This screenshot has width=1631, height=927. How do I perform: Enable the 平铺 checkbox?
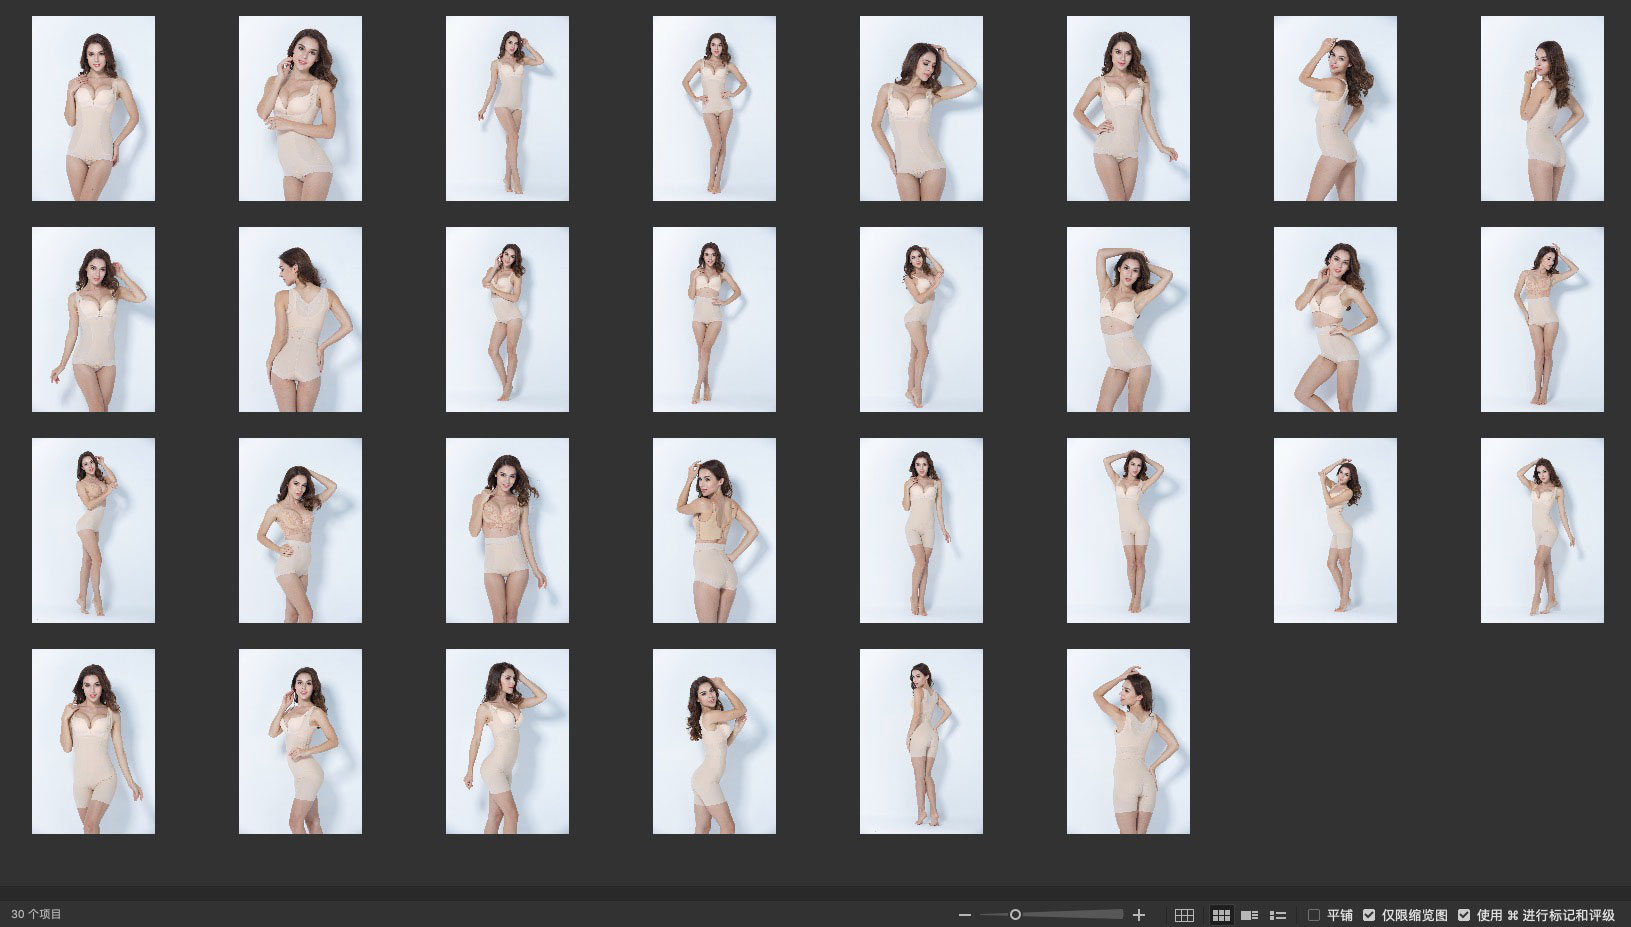click(1314, 915)
